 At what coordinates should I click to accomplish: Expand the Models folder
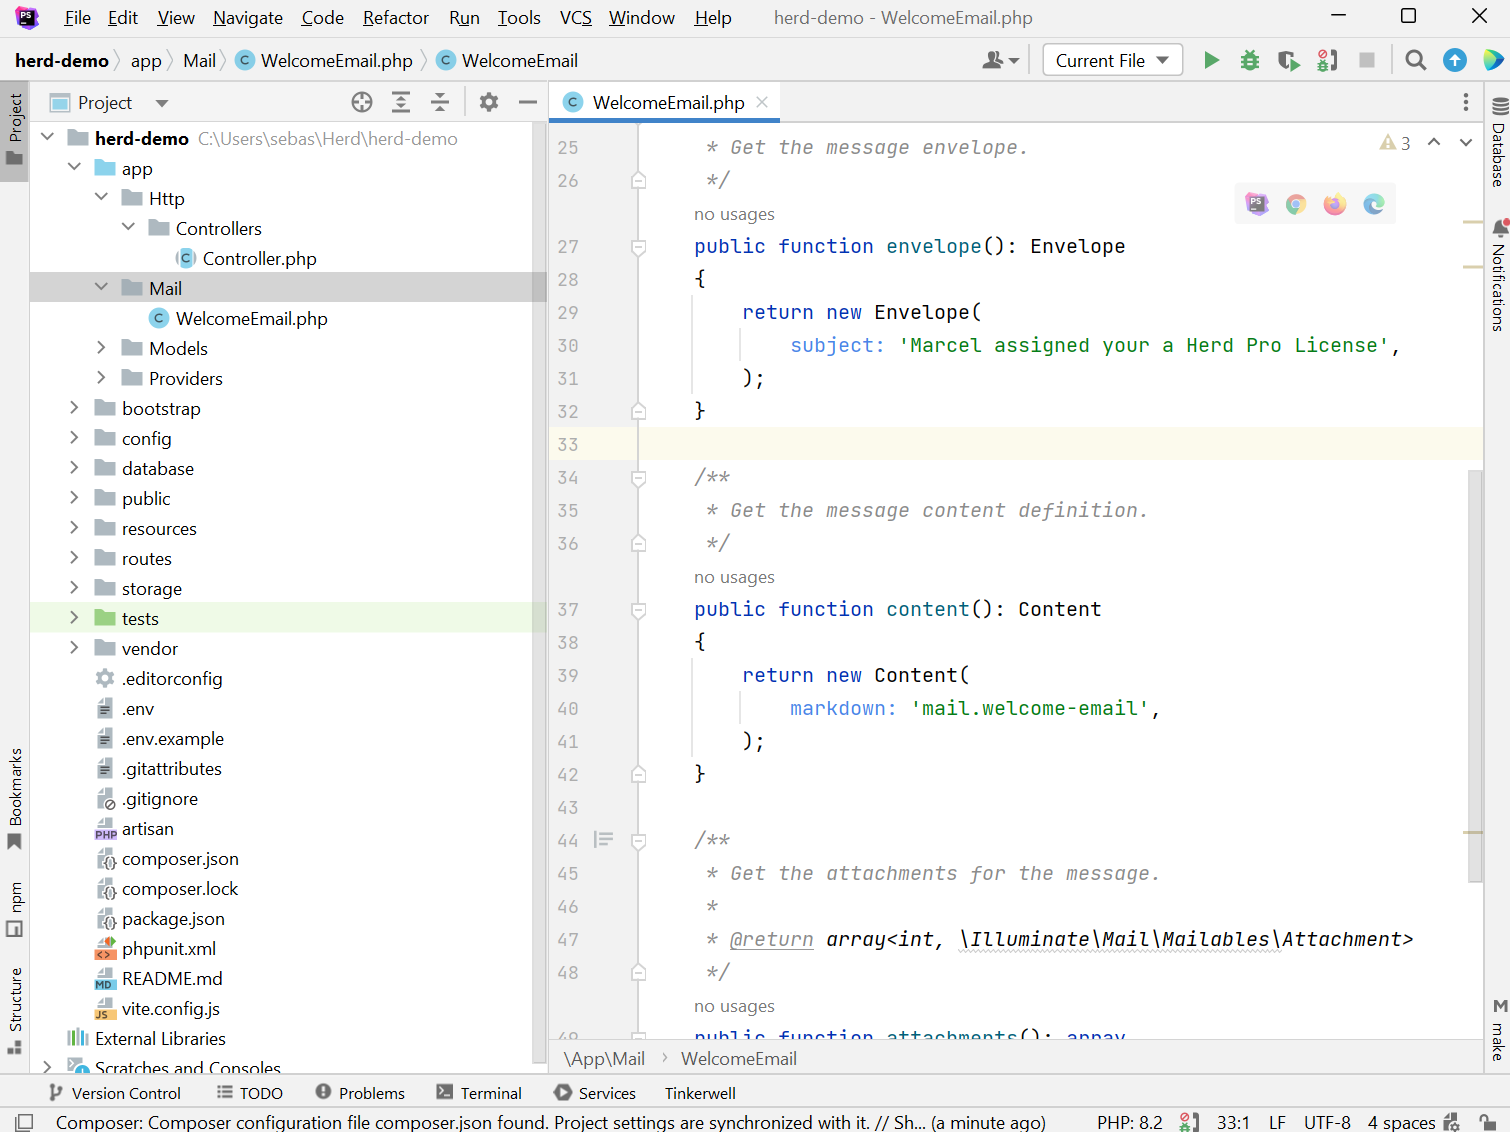101,348
